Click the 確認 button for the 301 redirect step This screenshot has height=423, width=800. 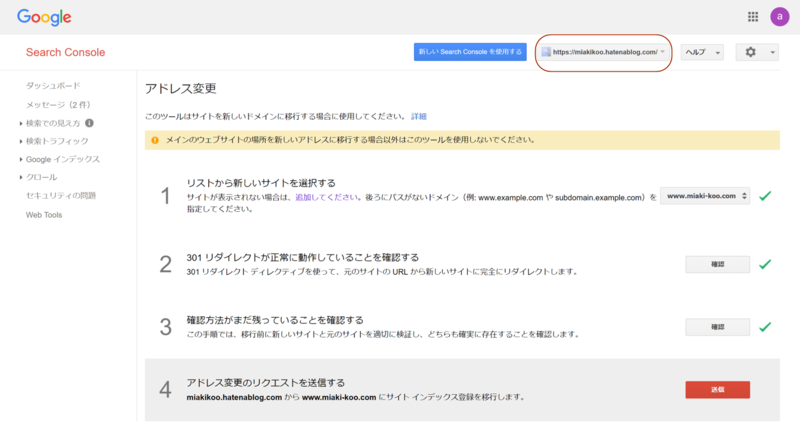(x=717, y=264)
